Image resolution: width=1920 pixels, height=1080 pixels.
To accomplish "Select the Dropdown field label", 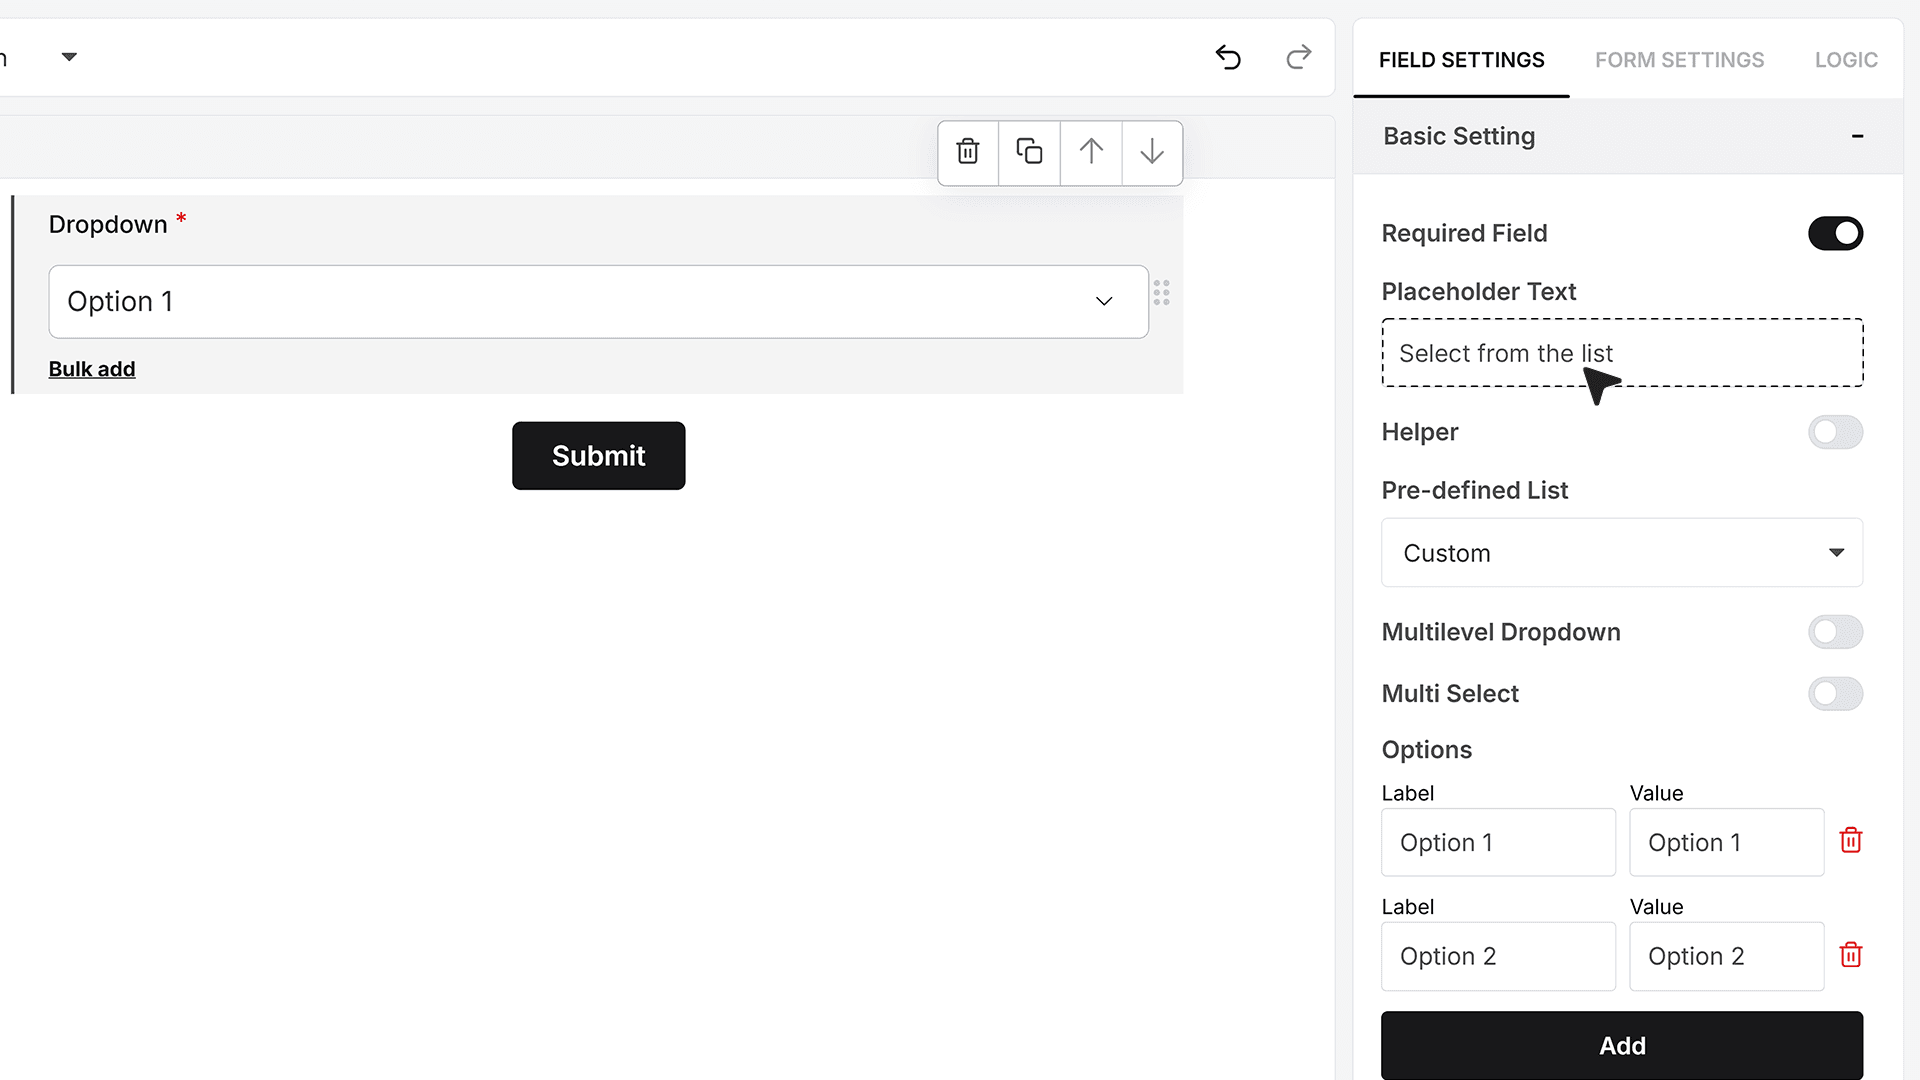I will pyautogui.click(x=108, y=225).
